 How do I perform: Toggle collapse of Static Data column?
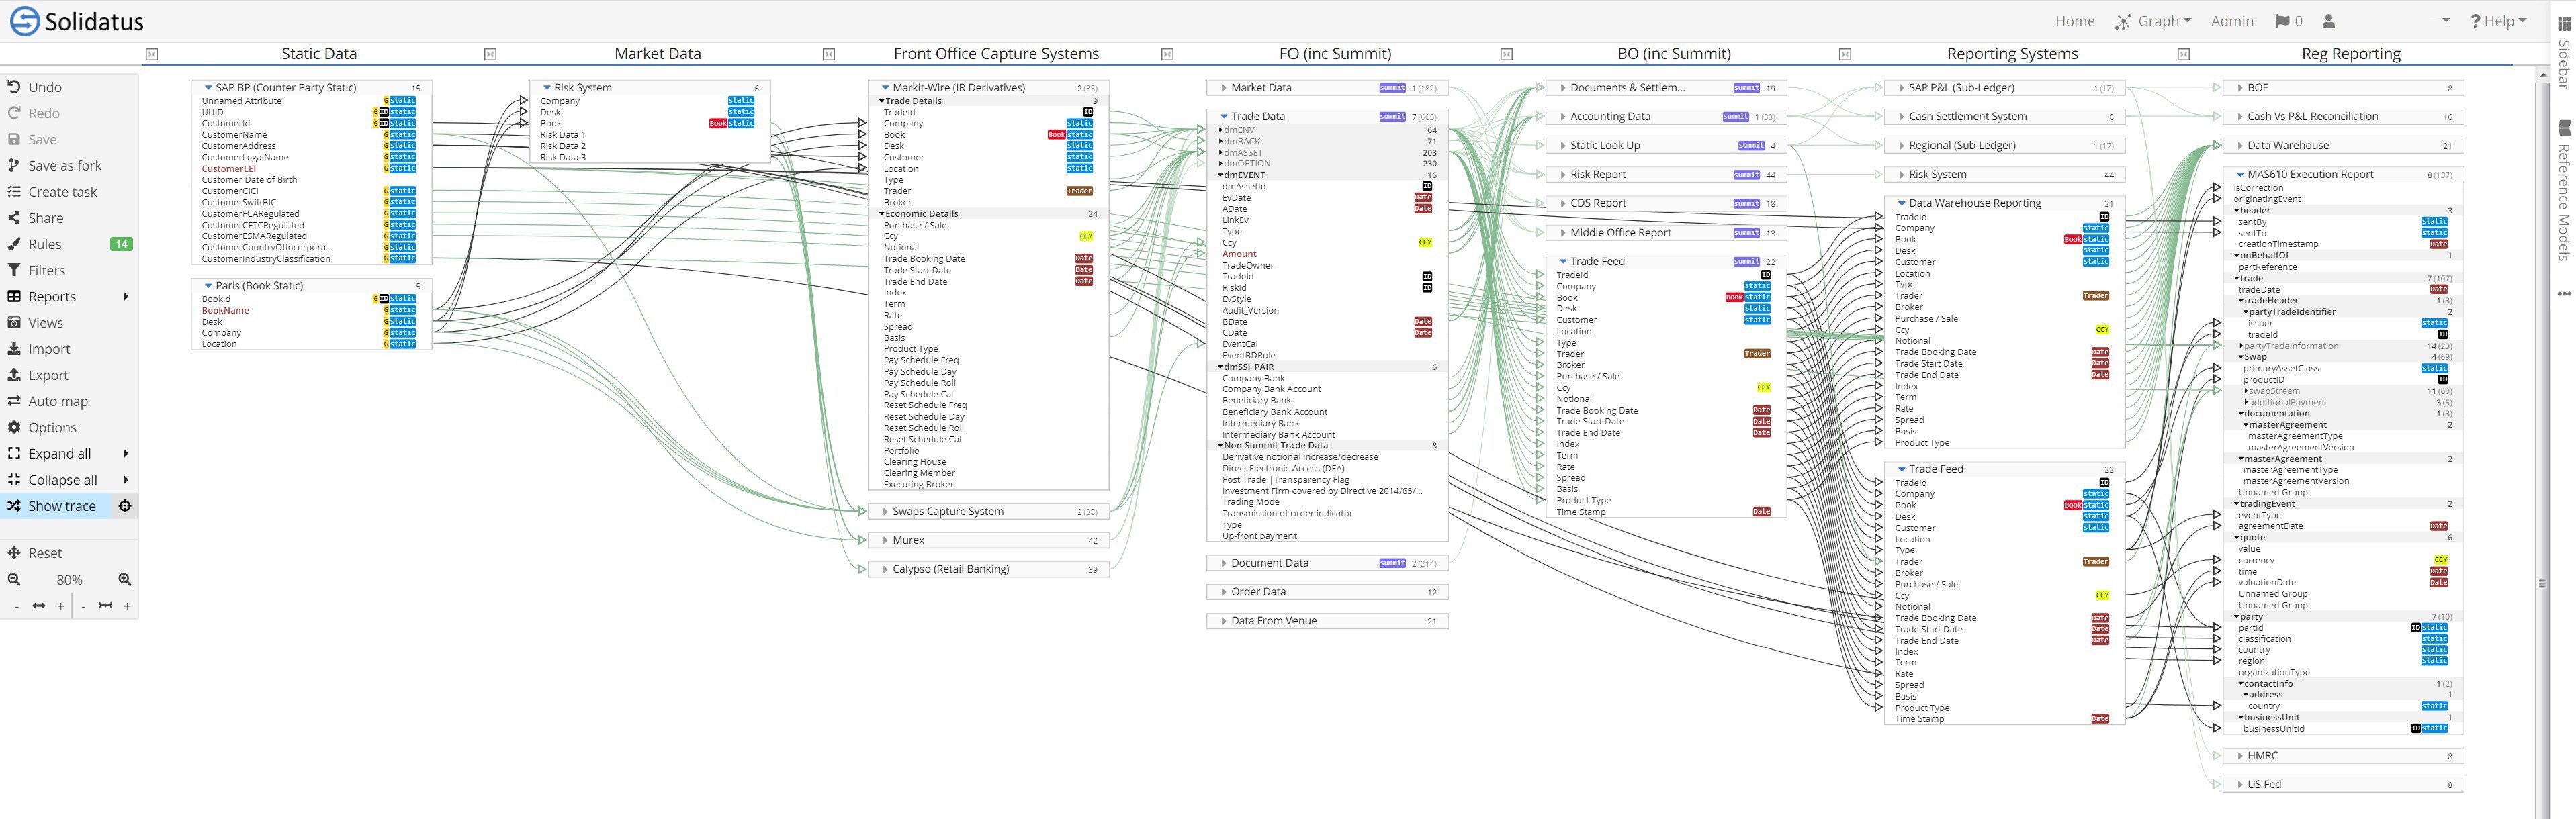(x=152, y=54)
